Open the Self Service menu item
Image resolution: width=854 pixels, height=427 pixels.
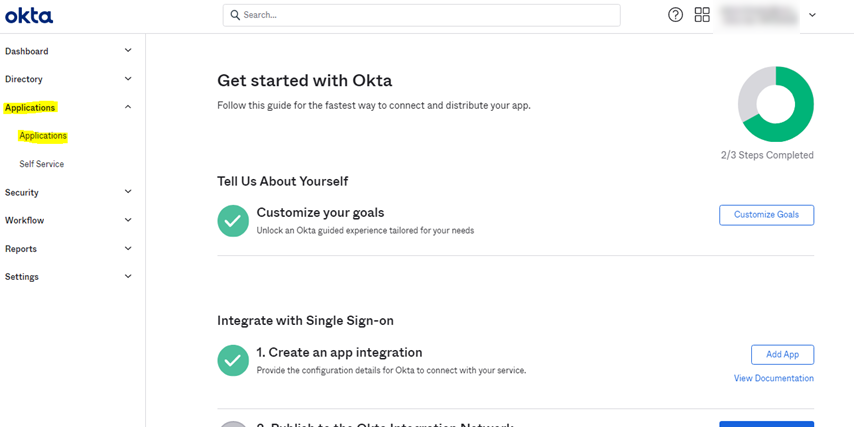coord(41,164)
